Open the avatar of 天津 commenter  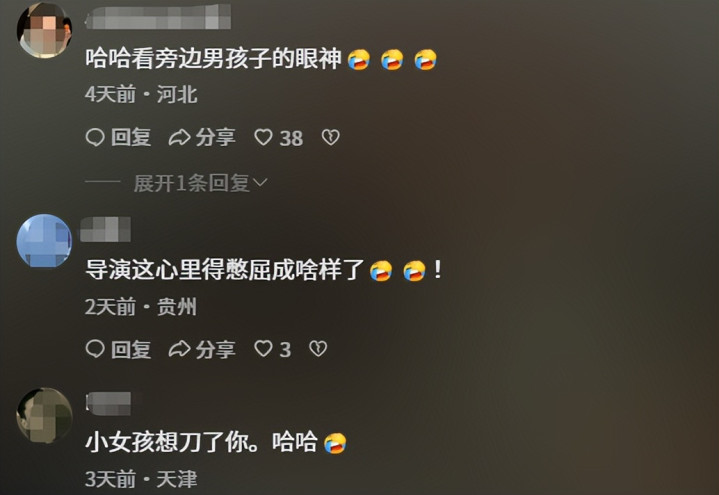click(44, 416)
